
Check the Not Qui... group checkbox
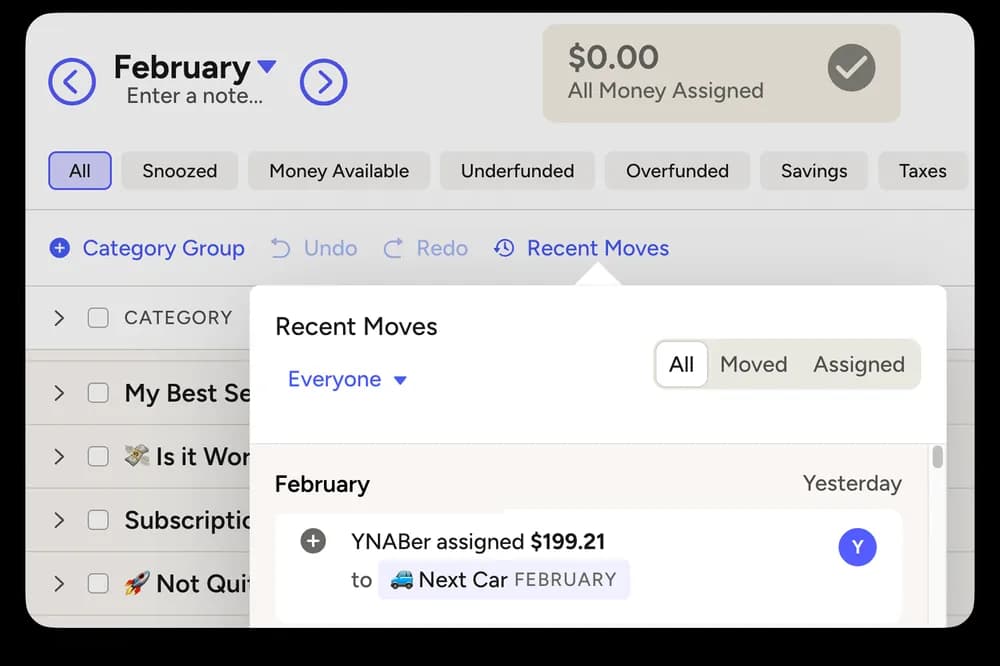(98, 584)
